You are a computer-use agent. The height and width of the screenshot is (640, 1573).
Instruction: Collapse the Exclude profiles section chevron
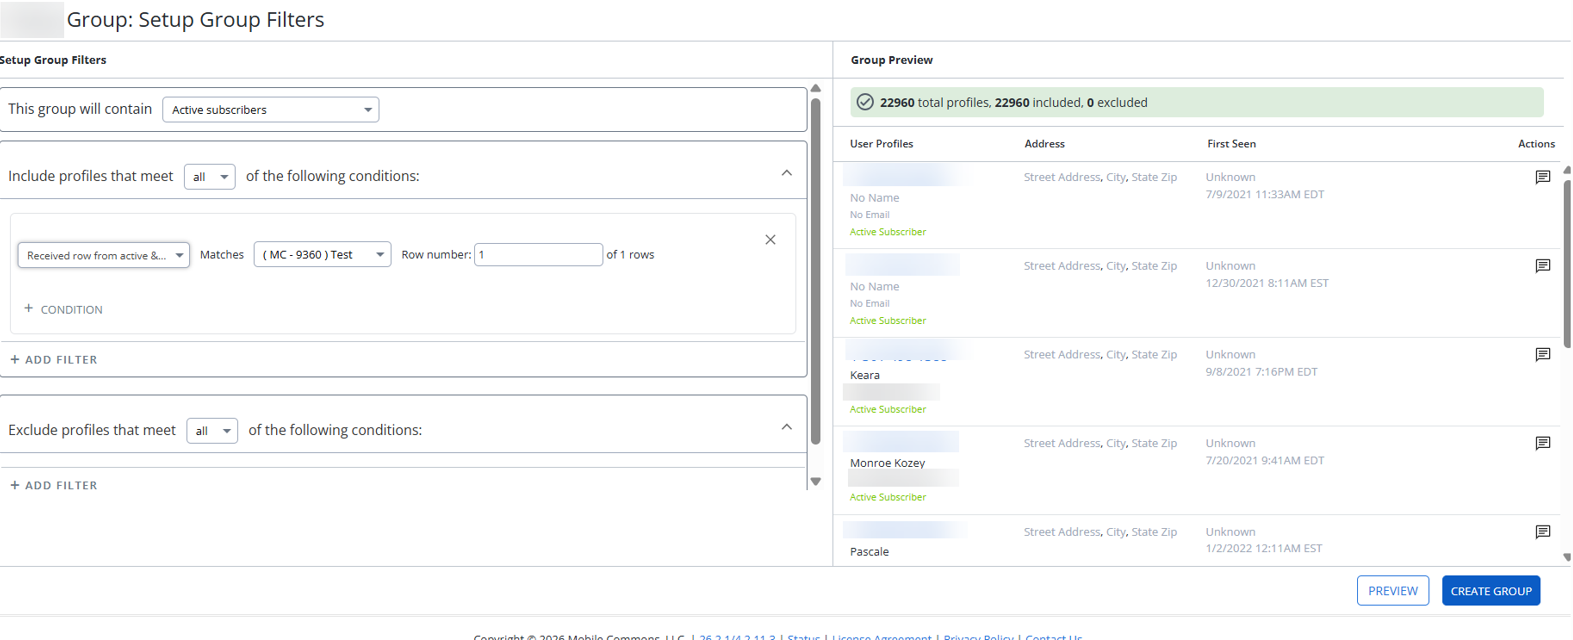click(x=787, y=427)
